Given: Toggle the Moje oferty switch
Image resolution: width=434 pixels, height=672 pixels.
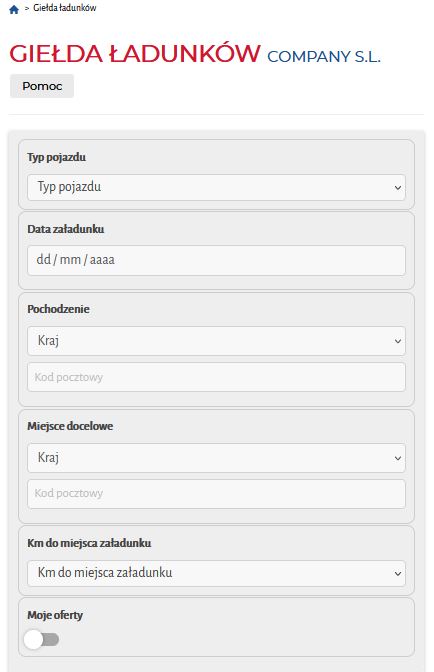Looking at the screenshot, I should click(x=42, y=640).
